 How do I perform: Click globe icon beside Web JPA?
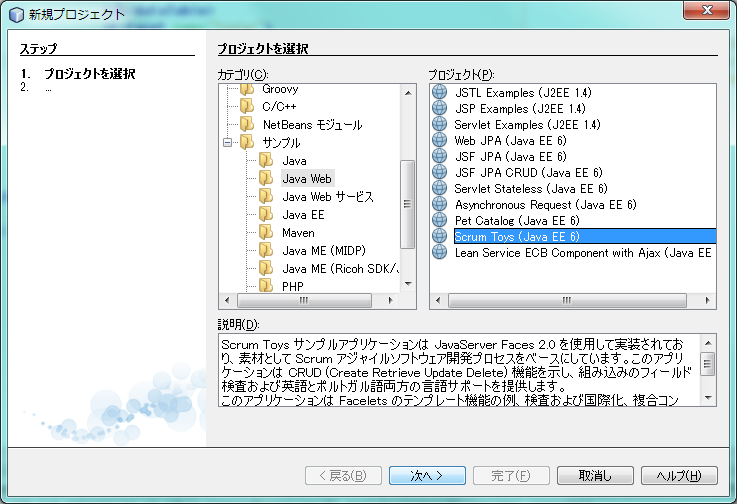(439, 140)
